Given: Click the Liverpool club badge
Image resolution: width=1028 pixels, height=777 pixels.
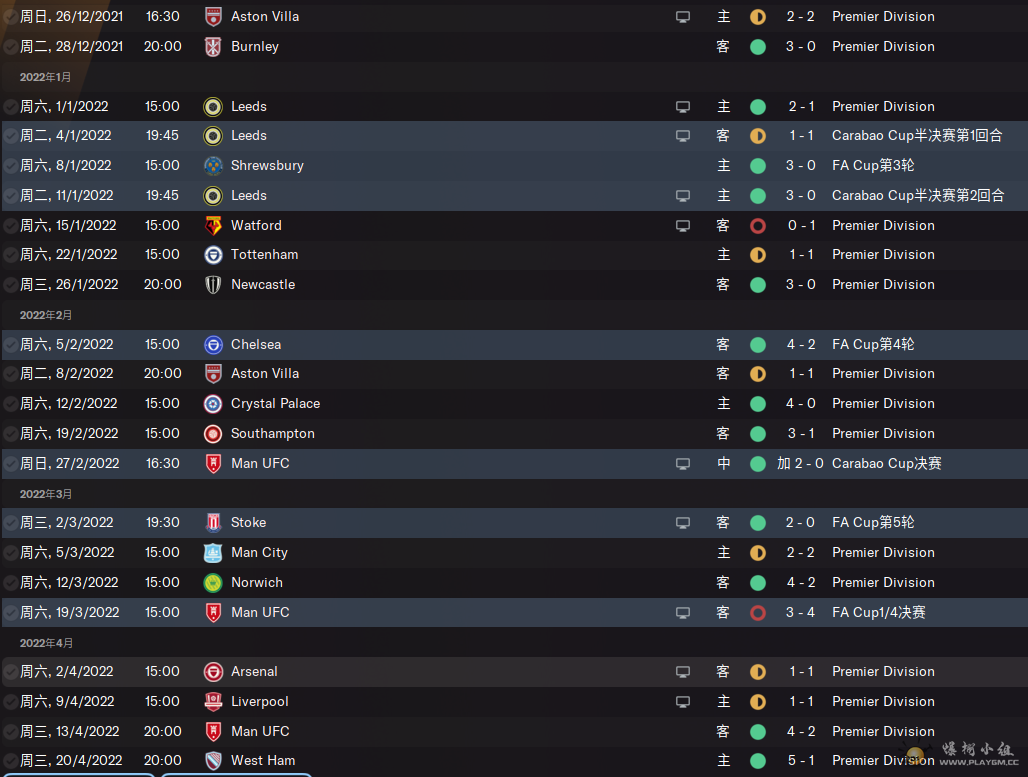Looking at the screenshot, I should (x=213, y=702).
